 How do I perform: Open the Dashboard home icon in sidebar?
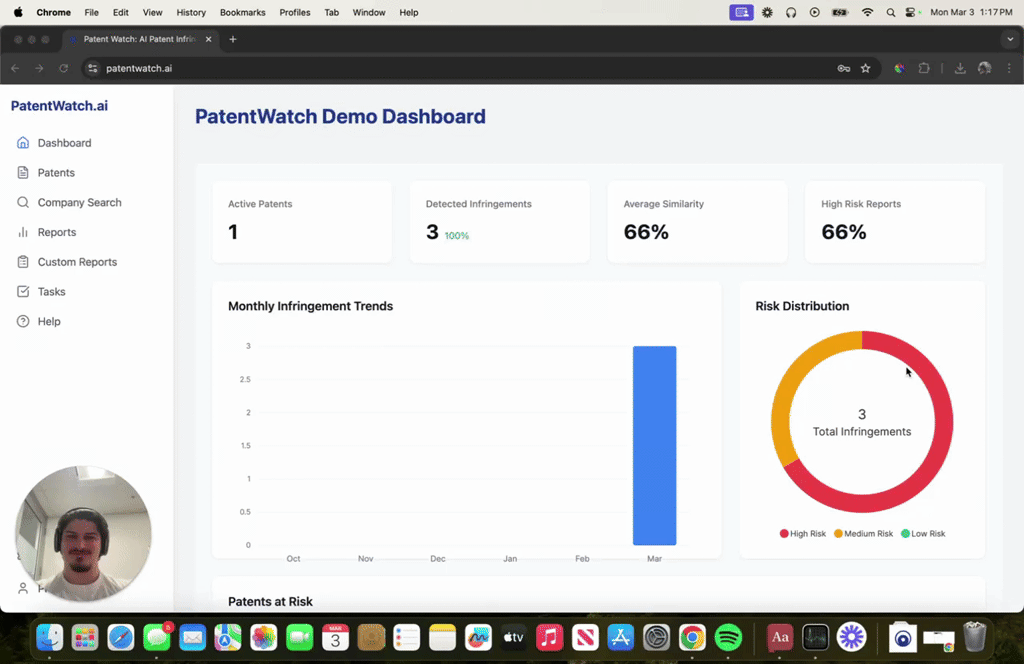coord(23,142)
